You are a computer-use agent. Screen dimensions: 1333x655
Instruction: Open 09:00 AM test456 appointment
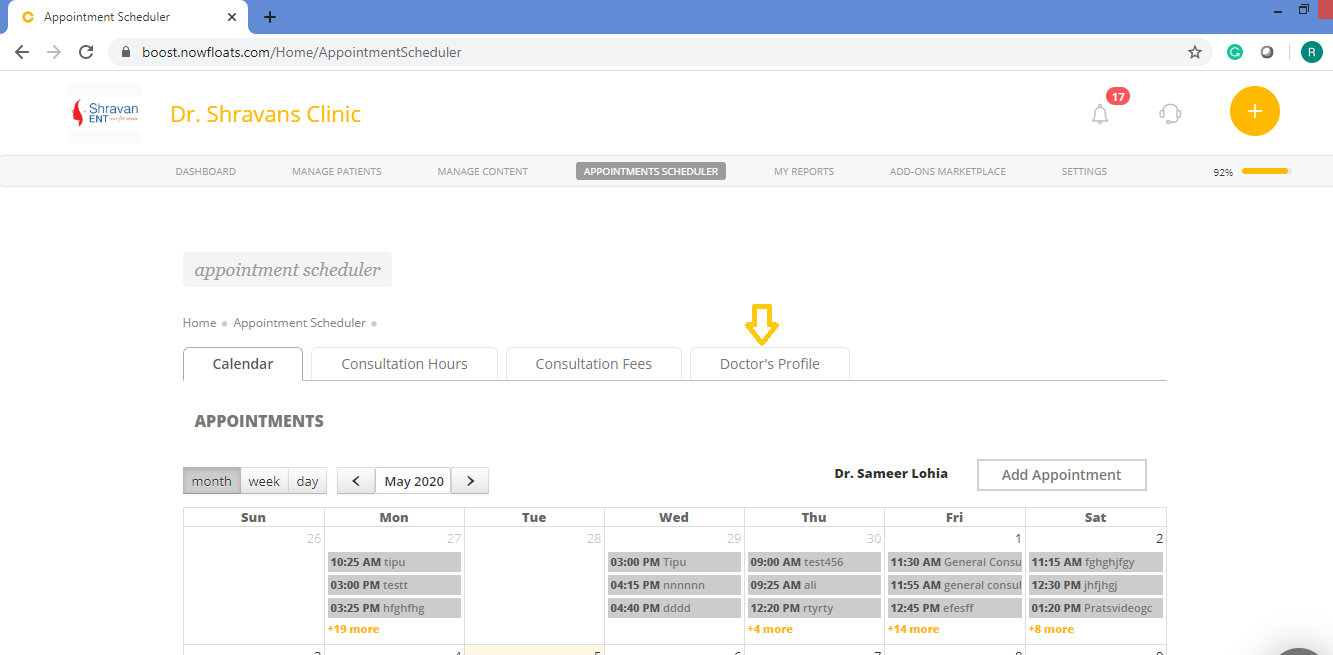pyautogui.click(x=814, y=562)
